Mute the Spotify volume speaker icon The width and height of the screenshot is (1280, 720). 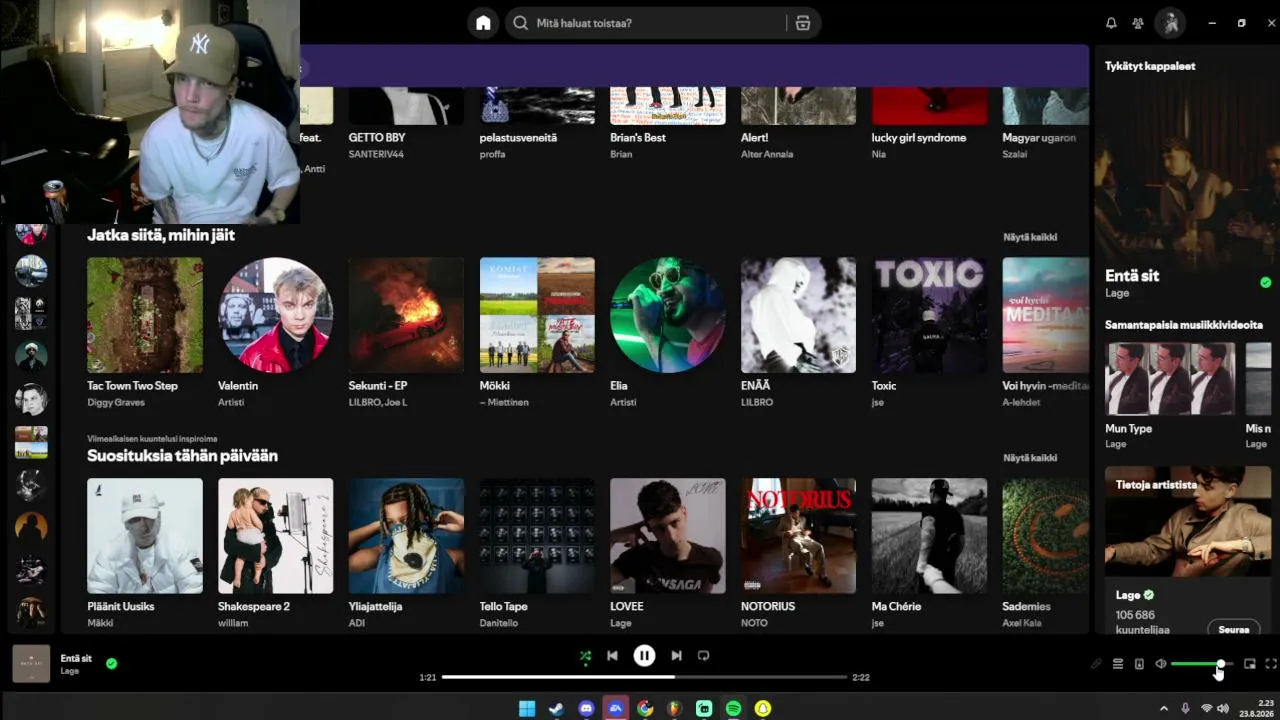(x=1161, y=664)
